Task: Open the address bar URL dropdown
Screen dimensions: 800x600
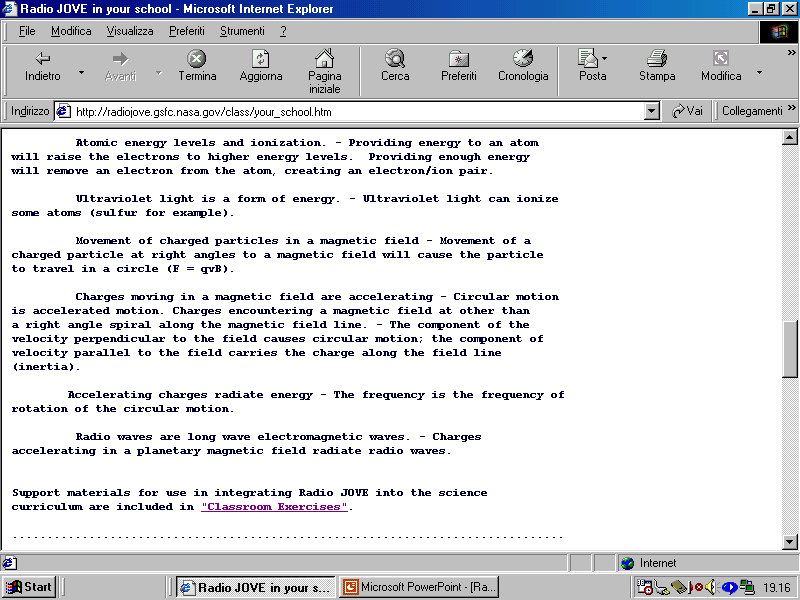Action: pyautogui.click(x=652, y=111)
